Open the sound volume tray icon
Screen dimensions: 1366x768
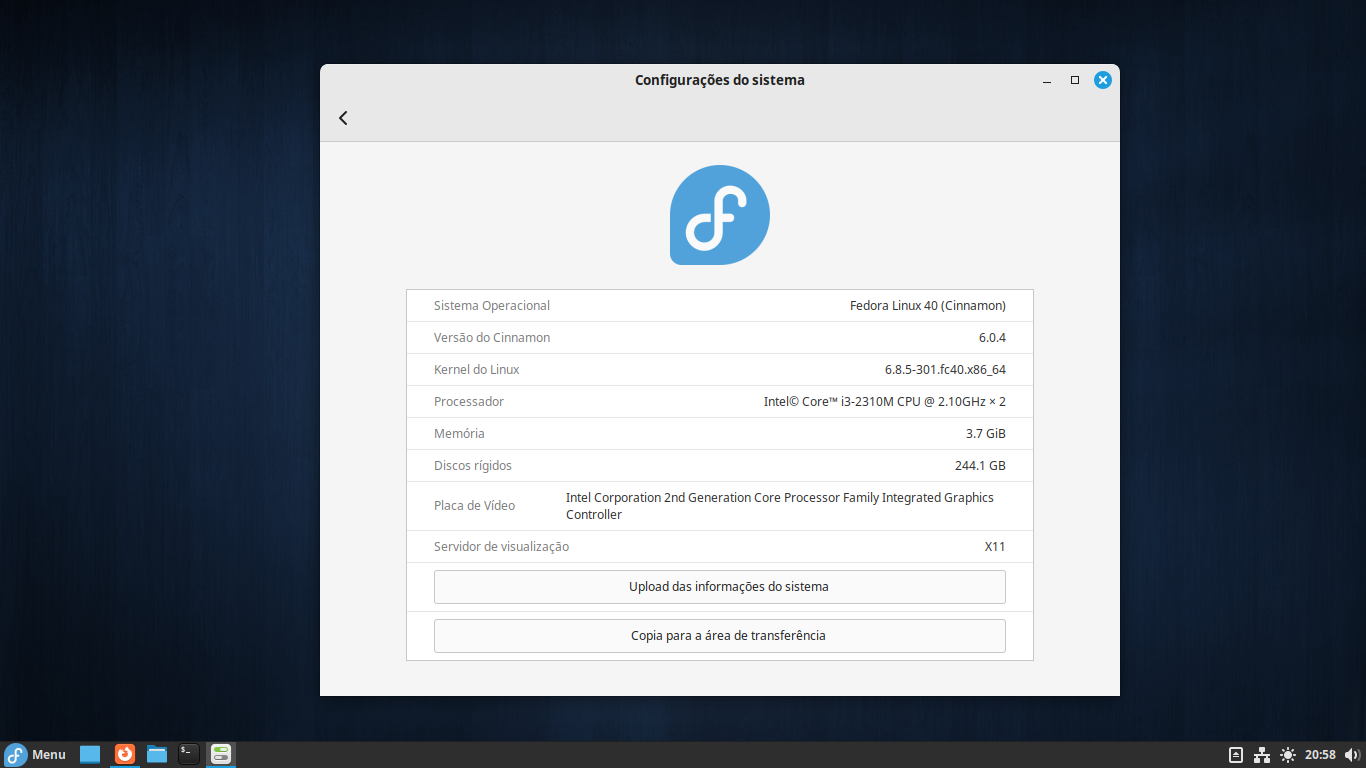tap(1352, 755)
